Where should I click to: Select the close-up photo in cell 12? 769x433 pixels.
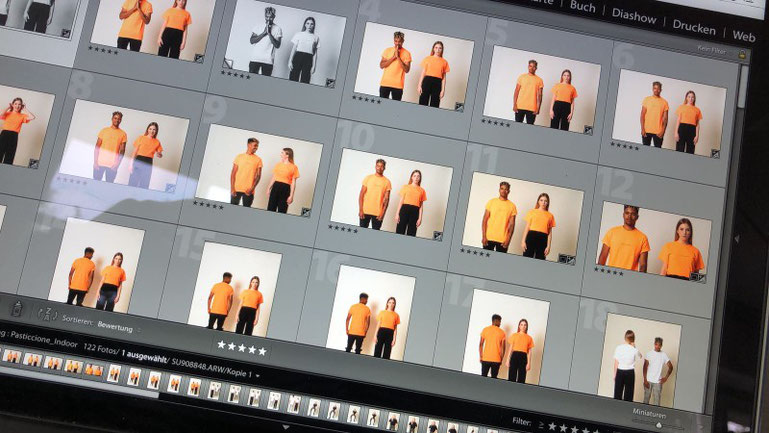[653, 242]
